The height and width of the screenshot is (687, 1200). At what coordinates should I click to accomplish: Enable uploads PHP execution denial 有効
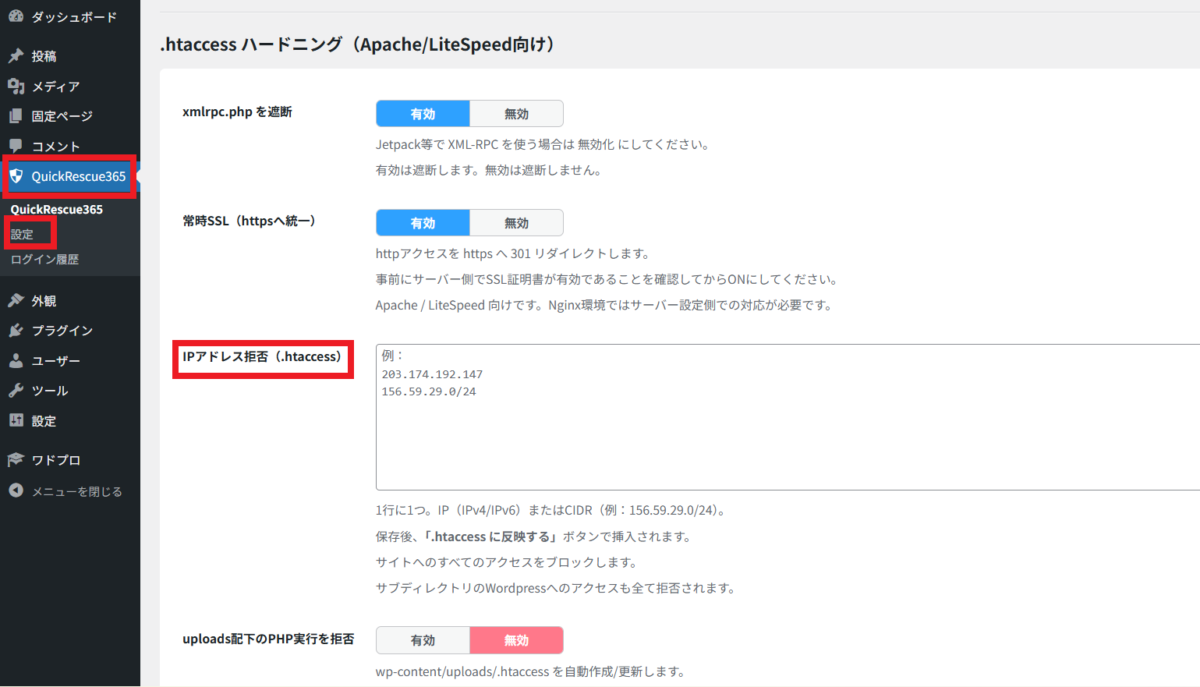[422, 640]
